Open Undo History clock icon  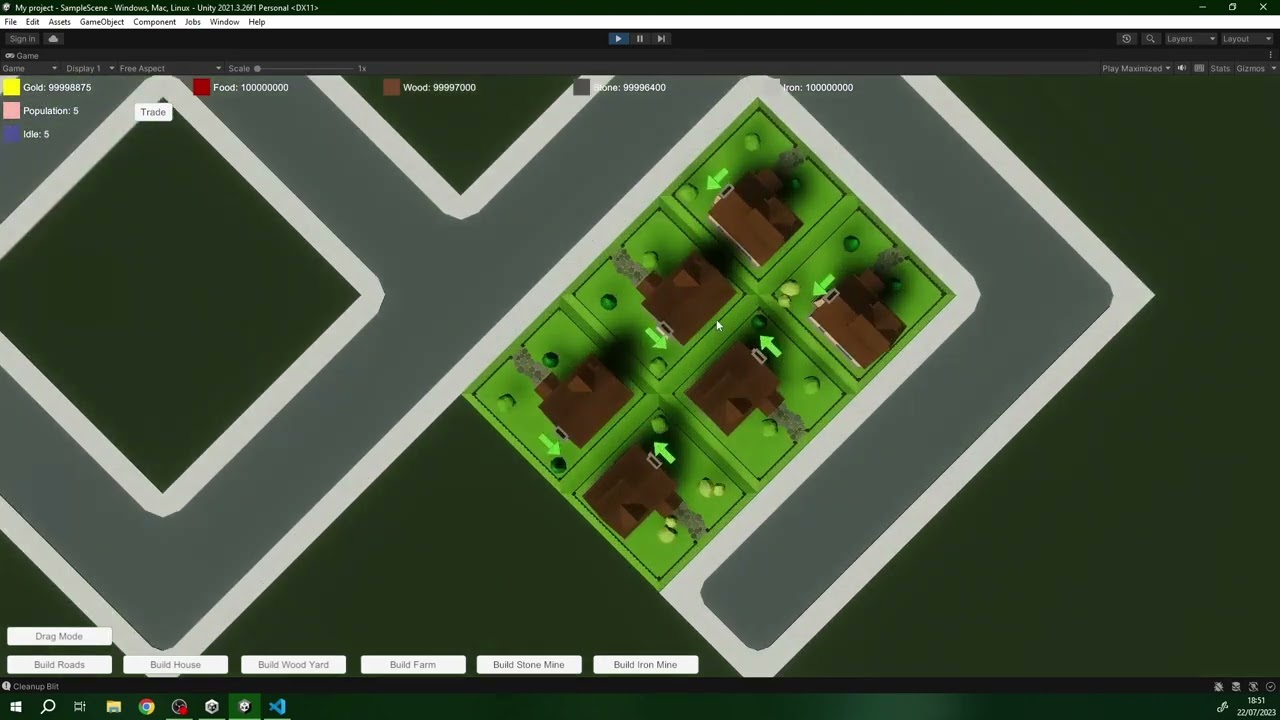[1126, 39]
